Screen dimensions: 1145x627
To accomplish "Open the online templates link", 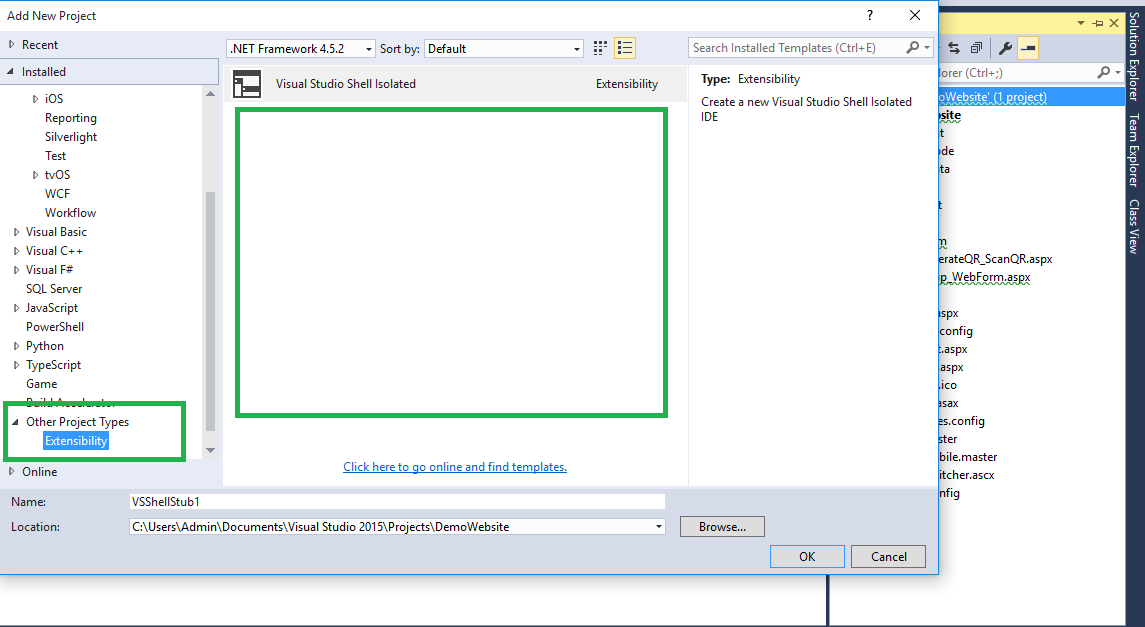I will tap(455, 467).
